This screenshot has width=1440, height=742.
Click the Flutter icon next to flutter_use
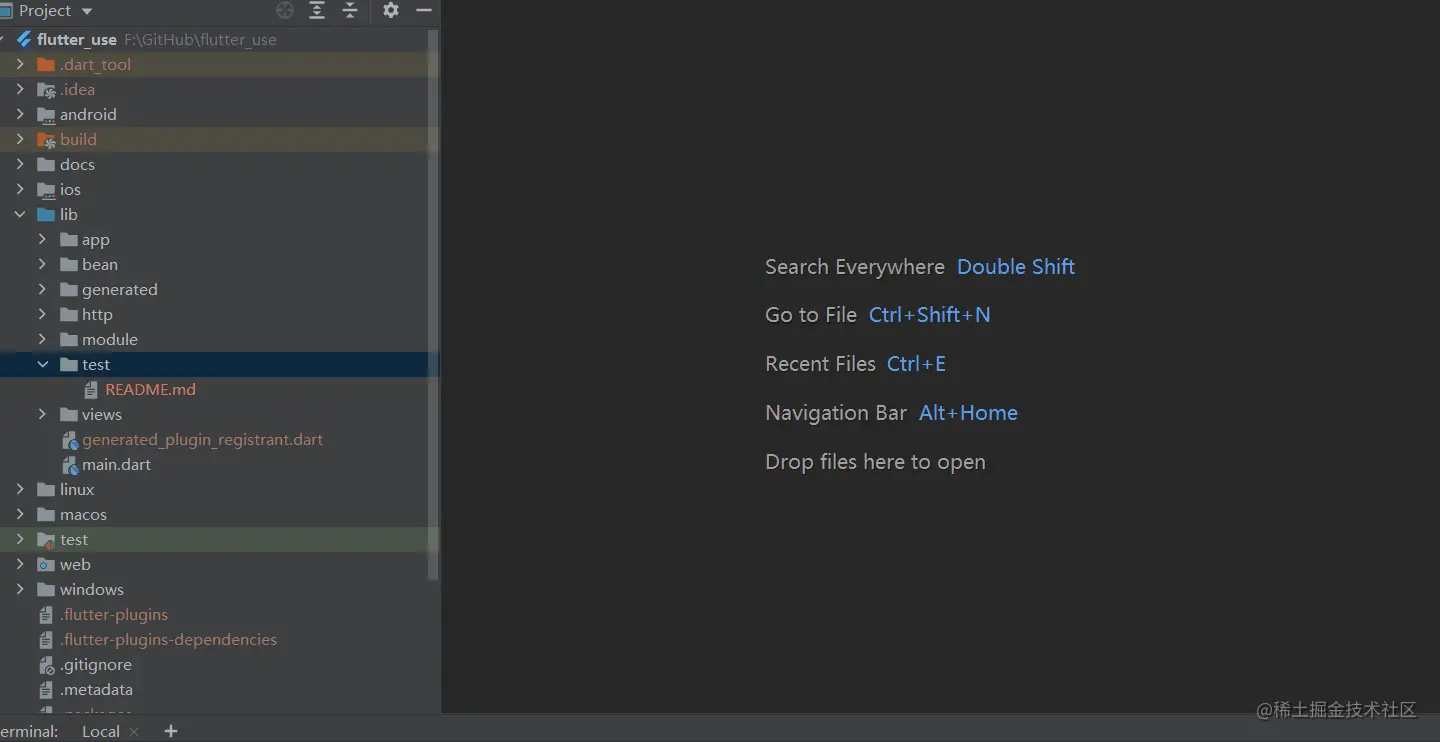[x=25, y=40]
